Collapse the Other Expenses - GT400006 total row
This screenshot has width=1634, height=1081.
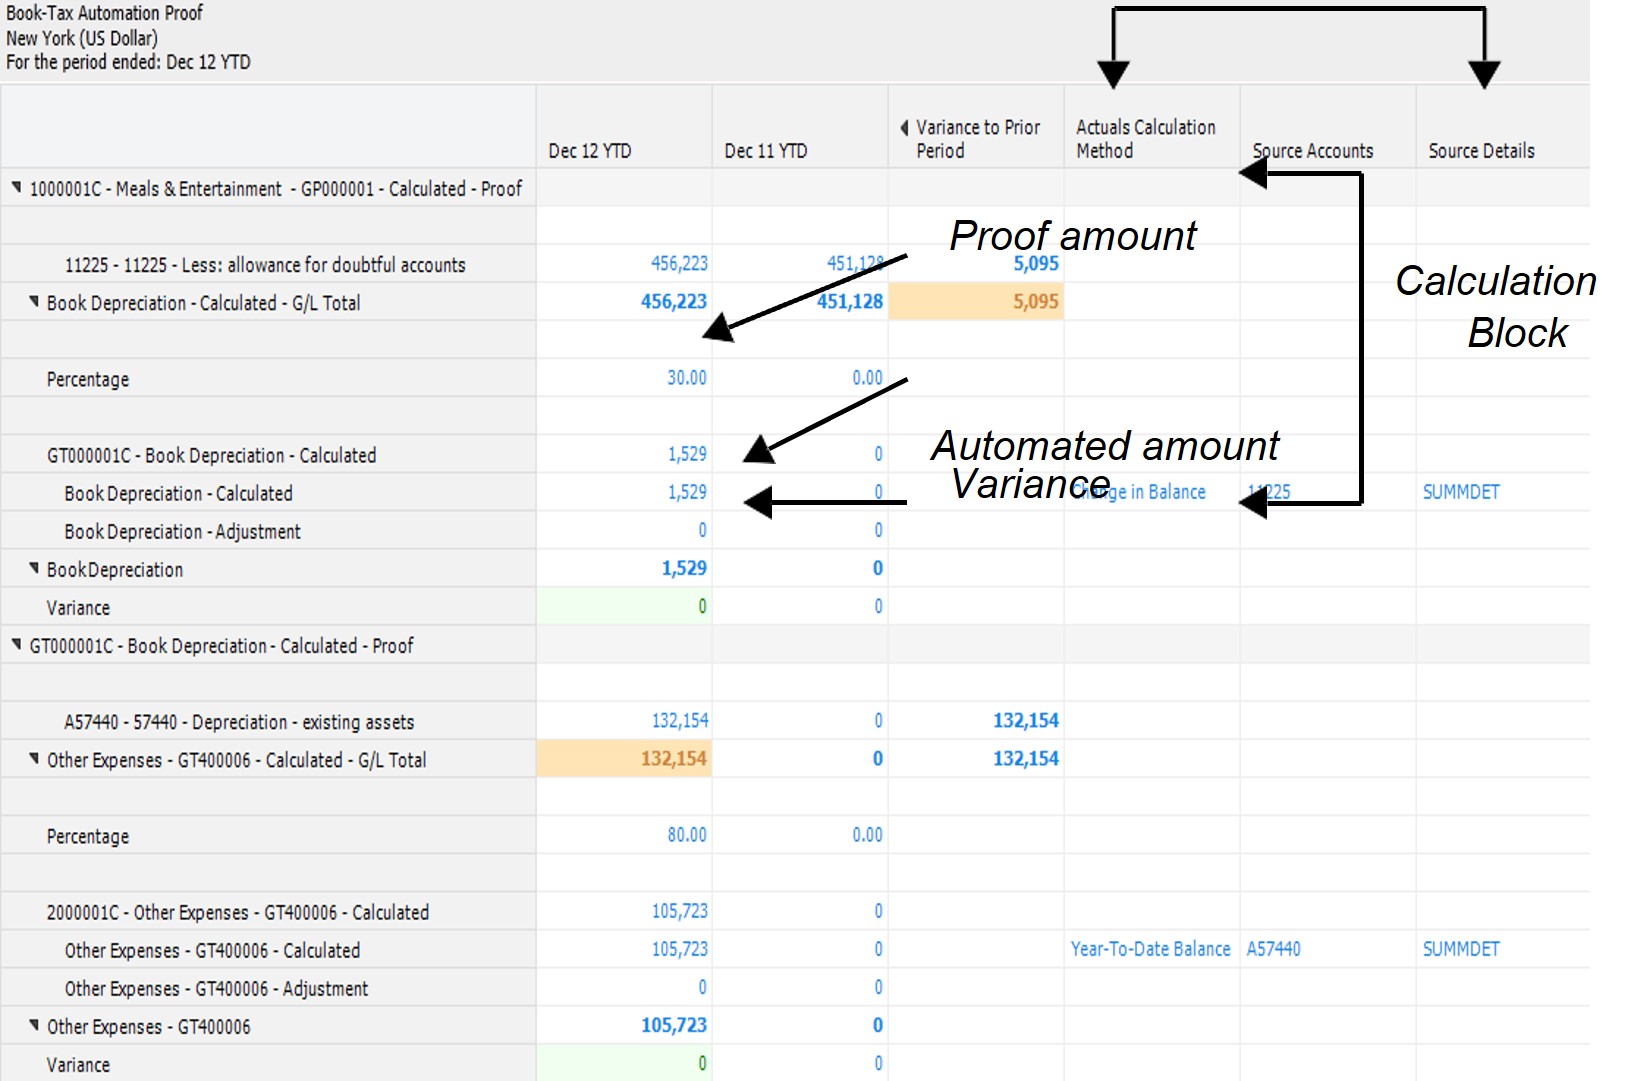[34, 1026]
